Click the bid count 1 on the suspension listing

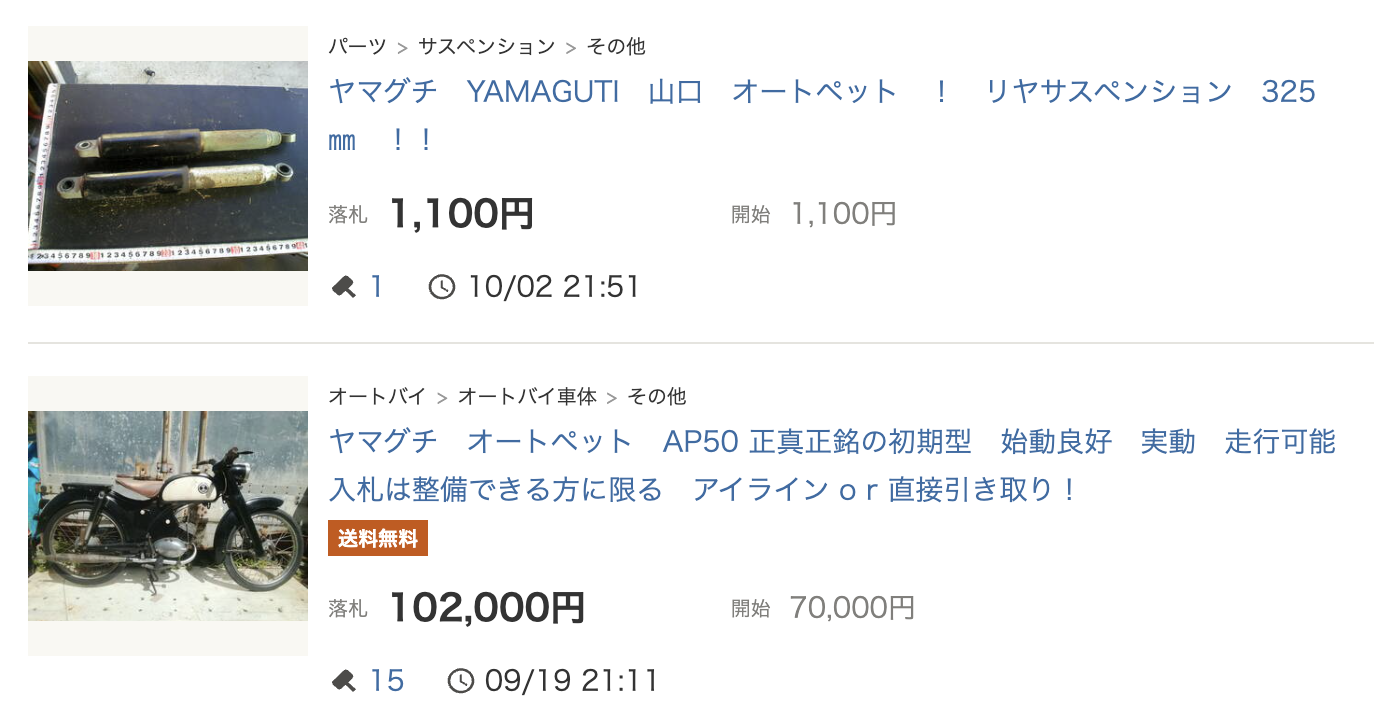pos(377,288)
